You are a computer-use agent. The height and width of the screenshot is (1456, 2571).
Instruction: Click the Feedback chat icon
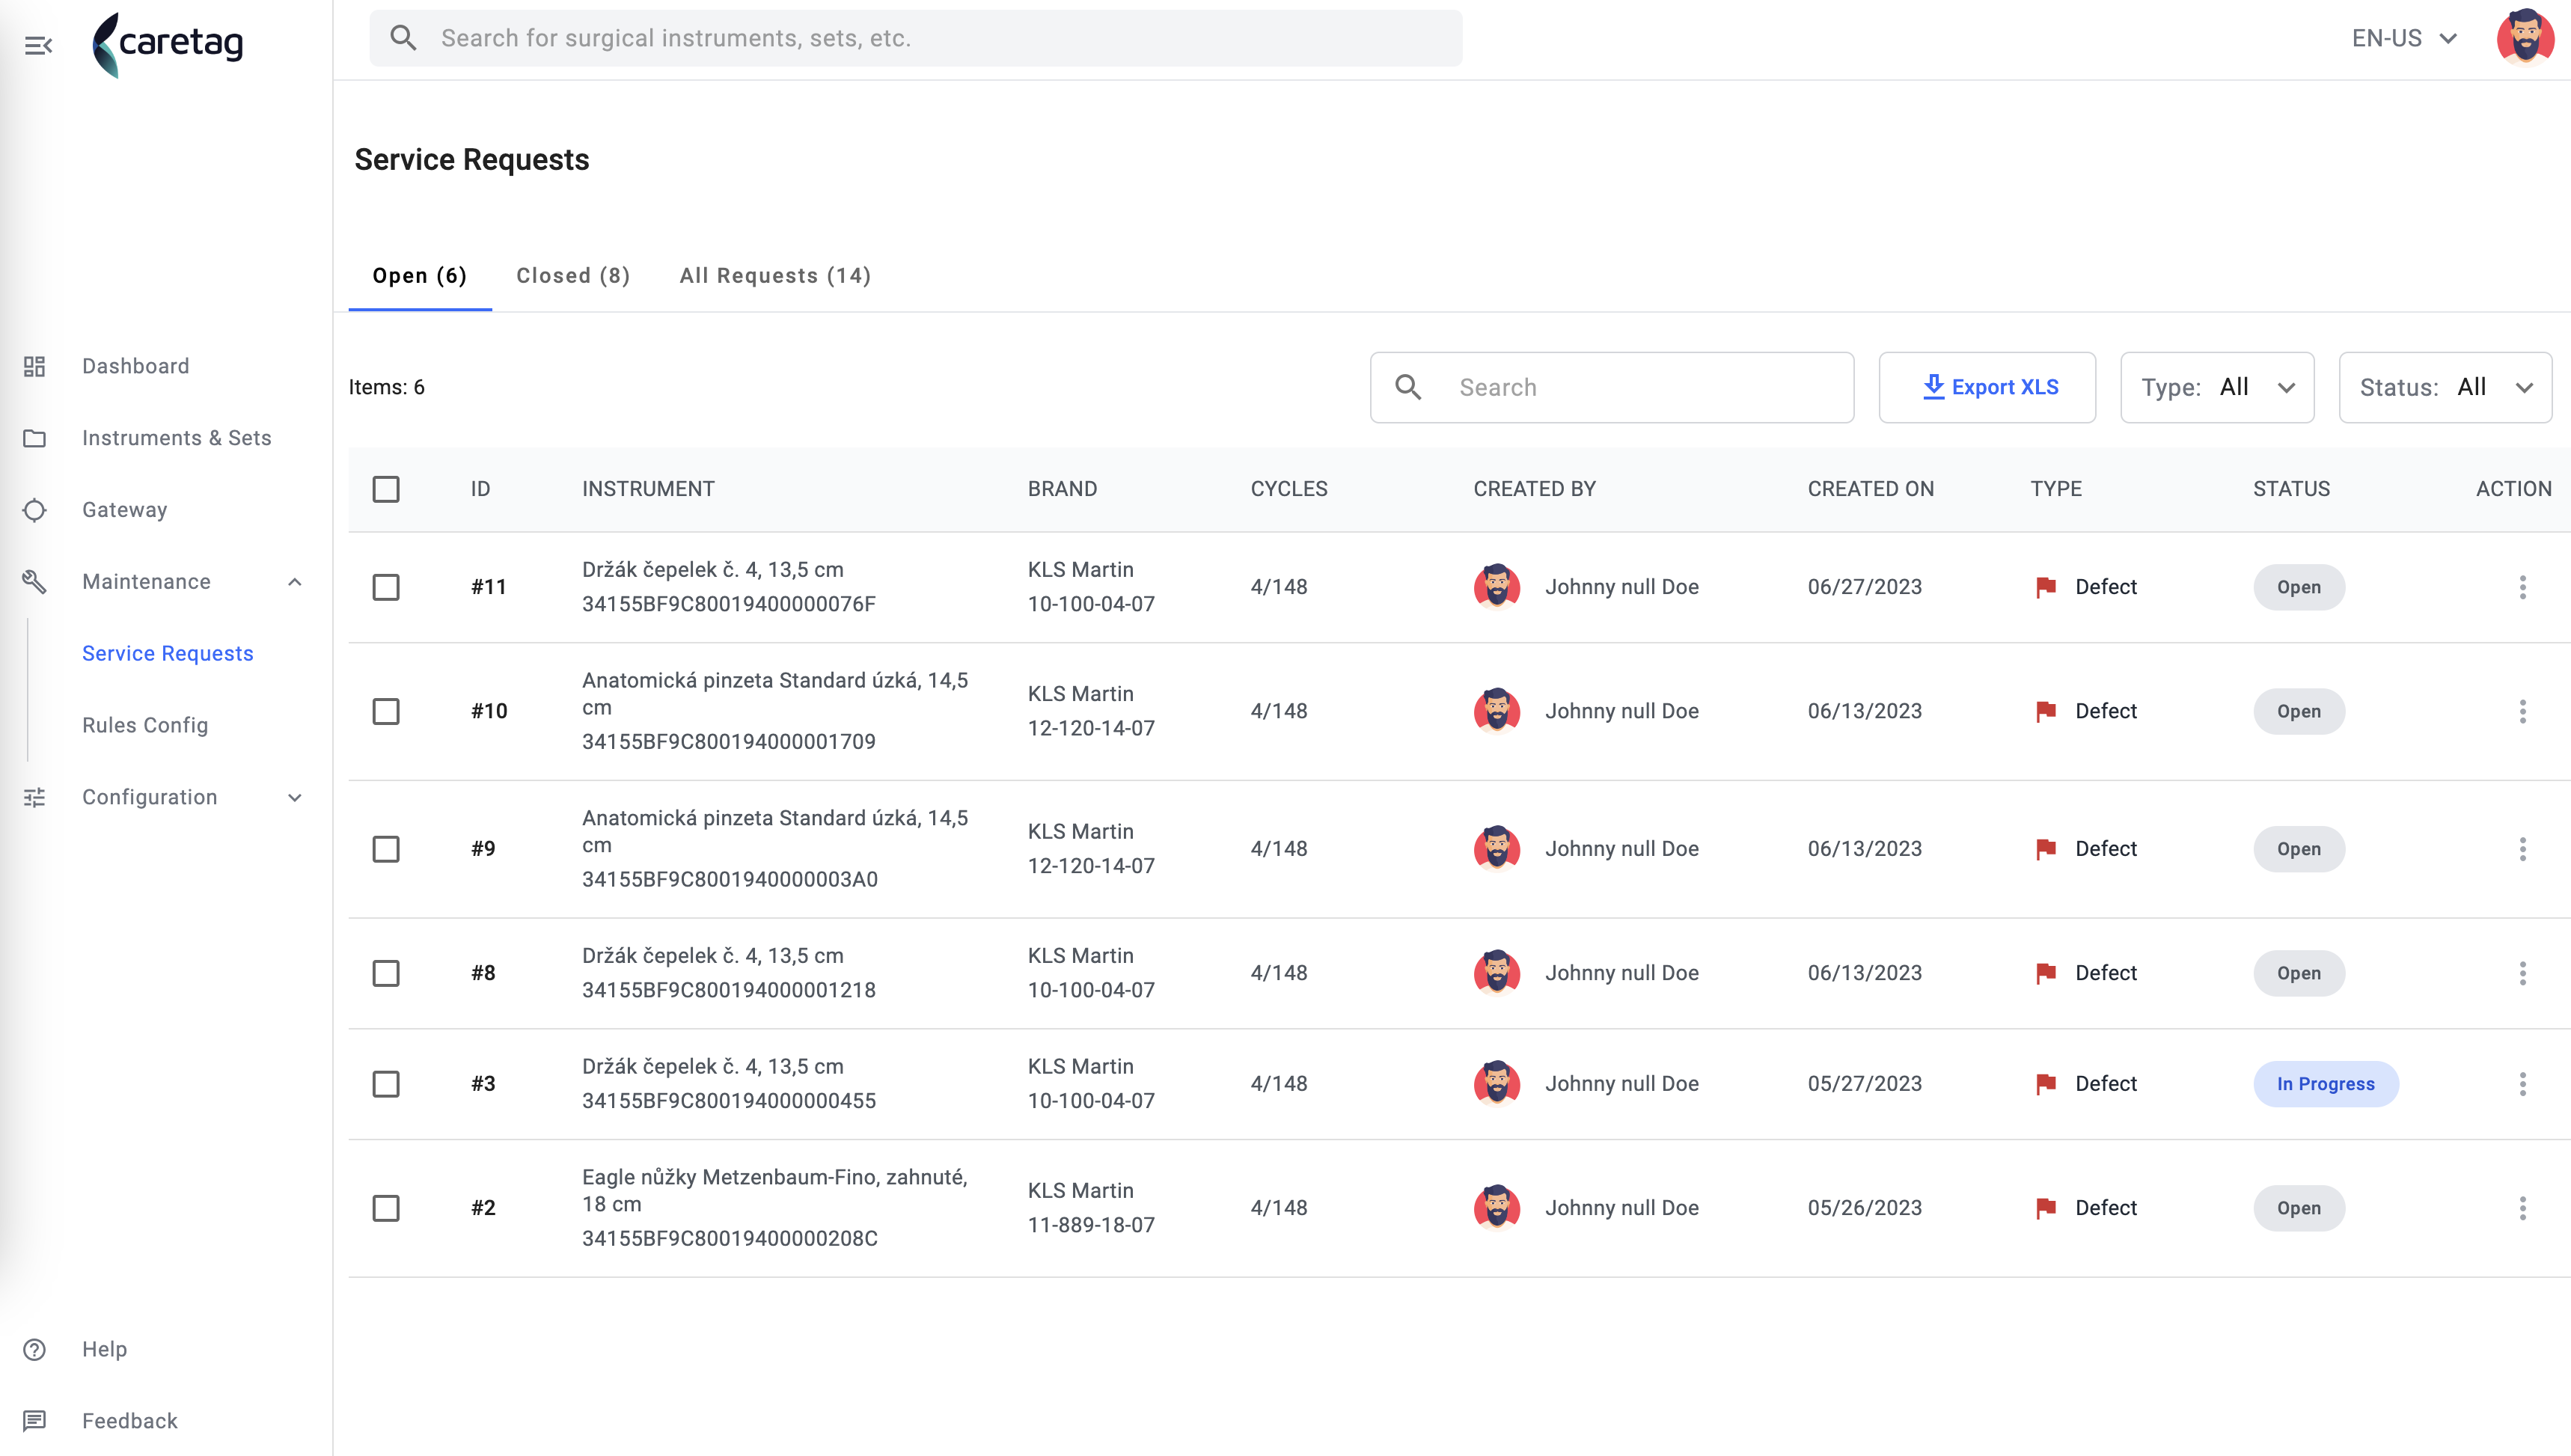pyautogui.click(x=35, y=1421)
